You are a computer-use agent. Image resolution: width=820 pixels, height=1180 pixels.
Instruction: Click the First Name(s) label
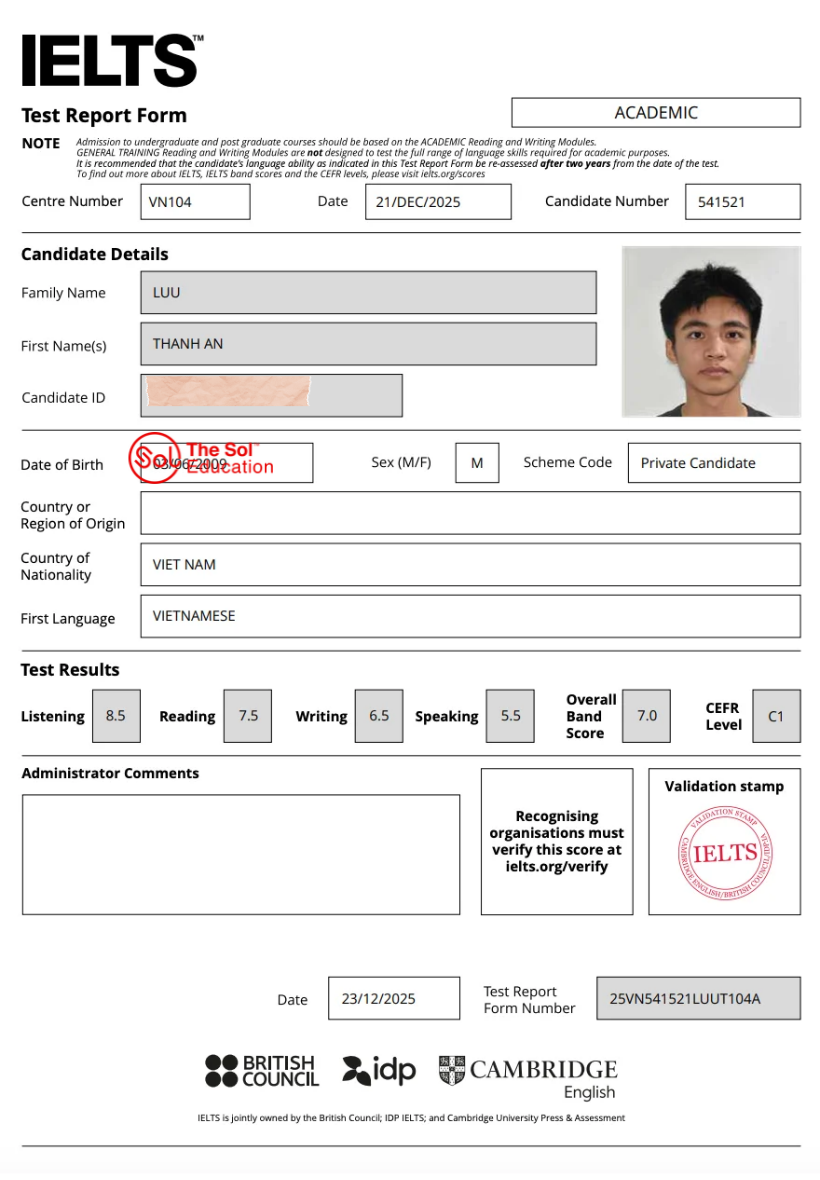[x=64, y=346]
